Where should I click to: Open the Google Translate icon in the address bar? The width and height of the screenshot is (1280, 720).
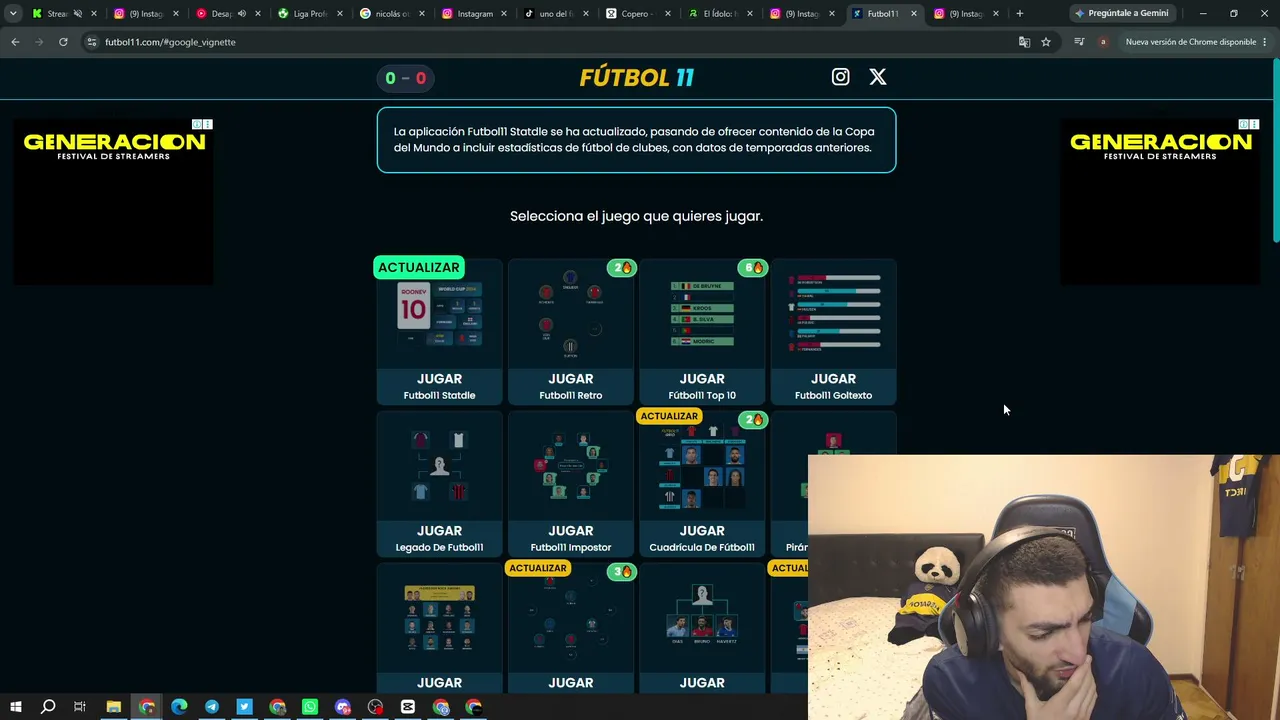point(1024,42)
